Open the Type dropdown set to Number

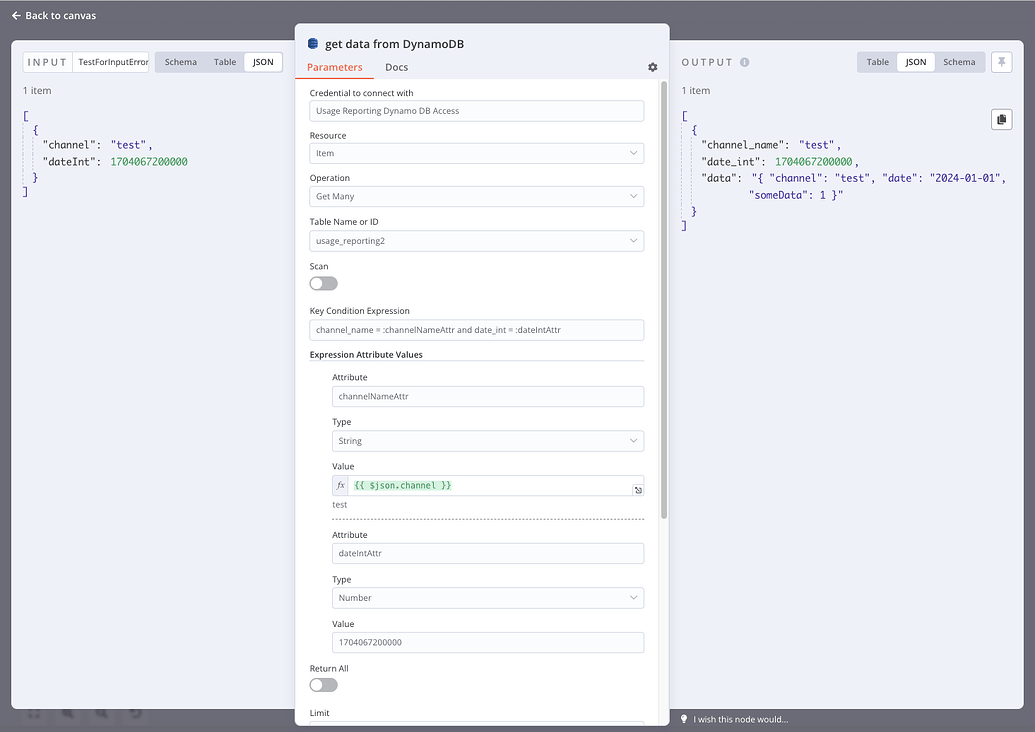pyautogui.click(x=487, y=597)
